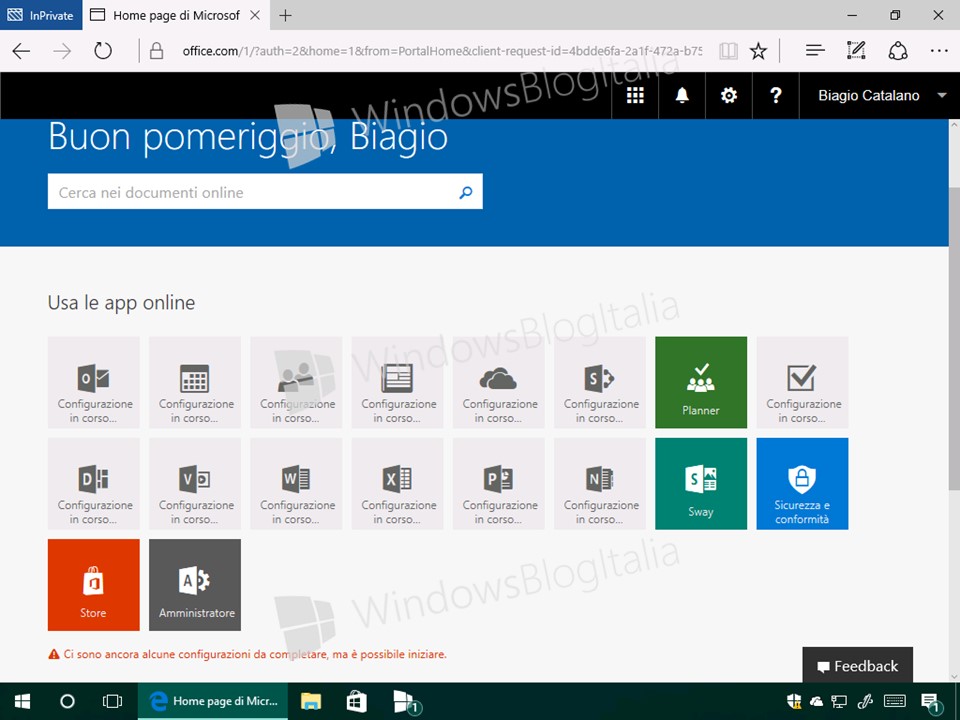This screenshot has width=960, height=720.
Task: Open the Excel Online tile
Action: pyautogui.click(x=397, y=484)
